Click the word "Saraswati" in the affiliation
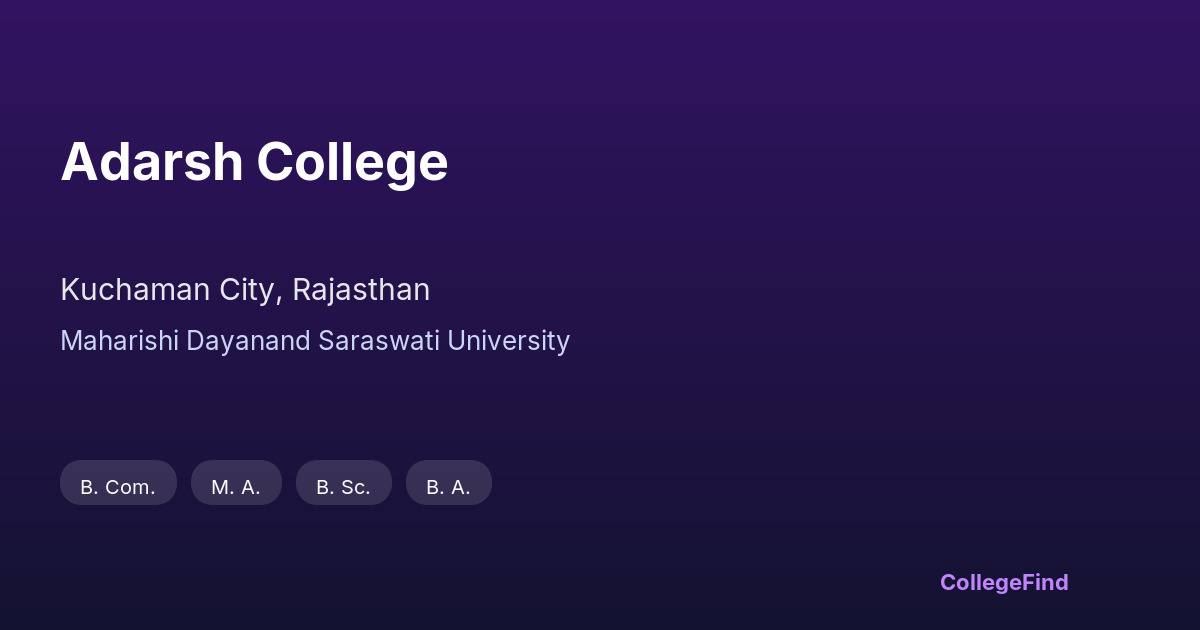 (379, 341)
